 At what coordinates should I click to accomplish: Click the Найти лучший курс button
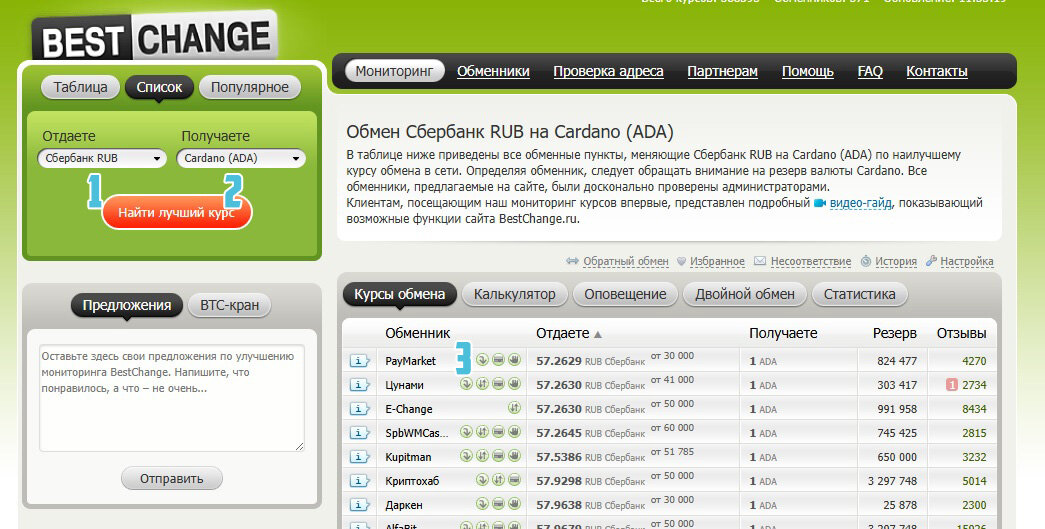(x=177, y=213)
